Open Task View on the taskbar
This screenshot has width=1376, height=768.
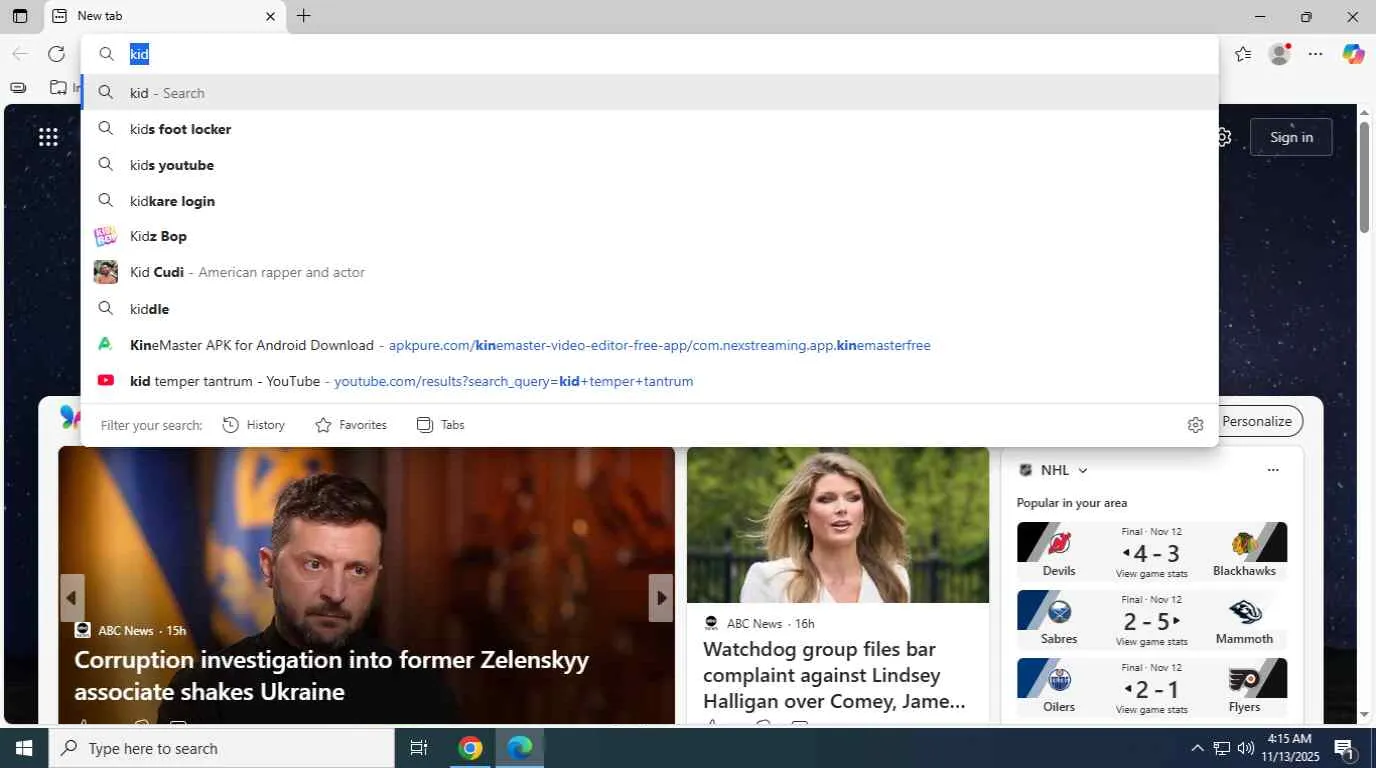tap(419, 748)
